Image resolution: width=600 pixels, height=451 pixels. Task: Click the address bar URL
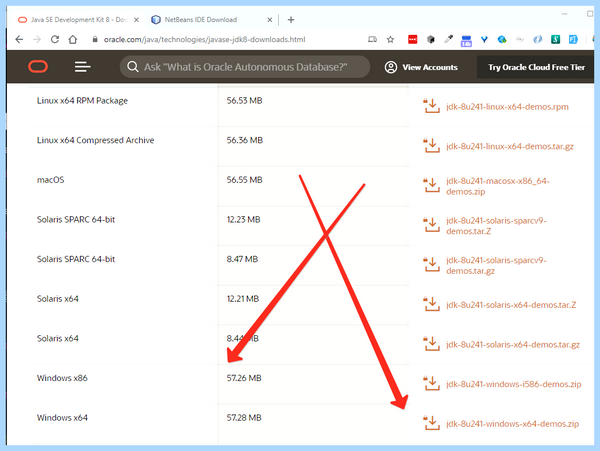[x=204, y=39]
